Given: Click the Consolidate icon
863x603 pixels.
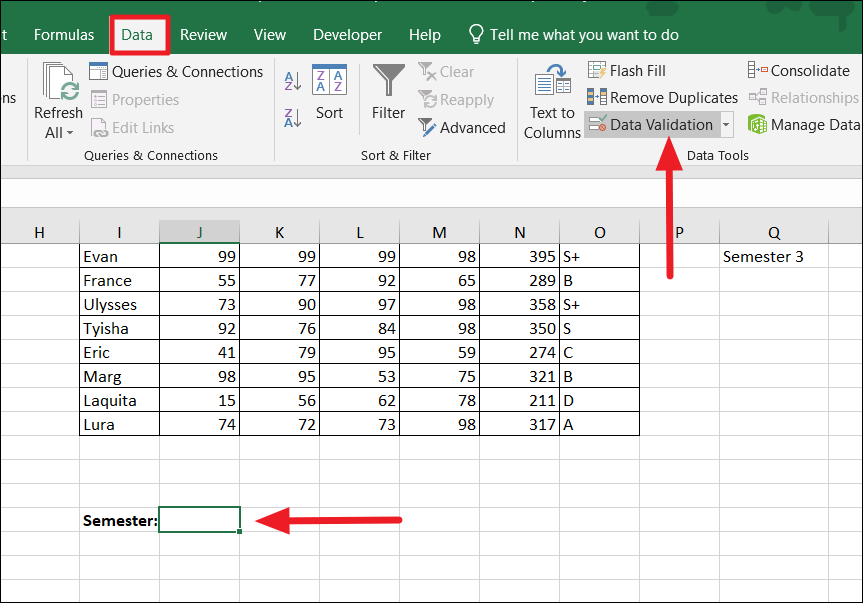Looking at the screenshot, I should (x=799, y=70).
